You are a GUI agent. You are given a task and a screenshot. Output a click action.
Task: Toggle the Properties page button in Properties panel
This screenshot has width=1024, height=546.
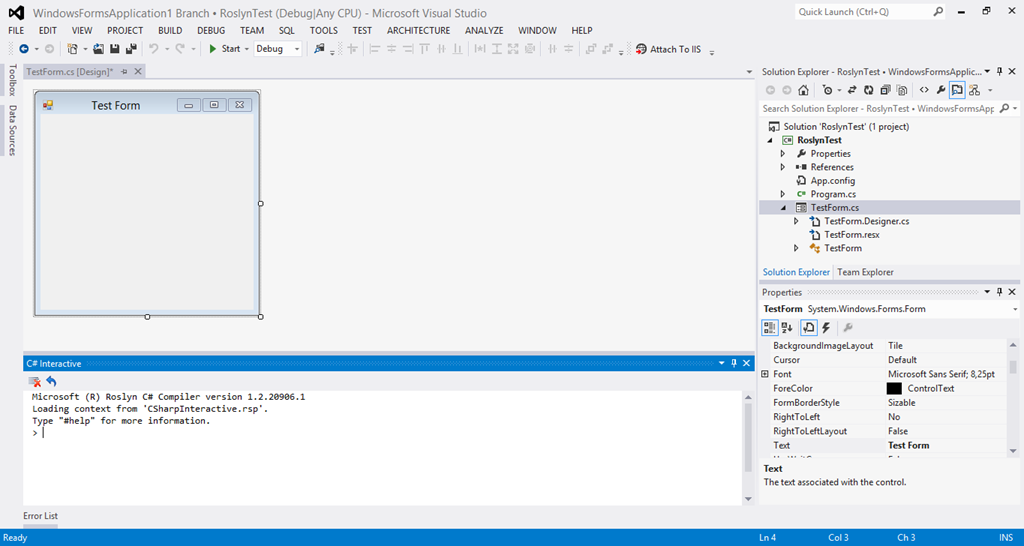click(x=808, y=327)
